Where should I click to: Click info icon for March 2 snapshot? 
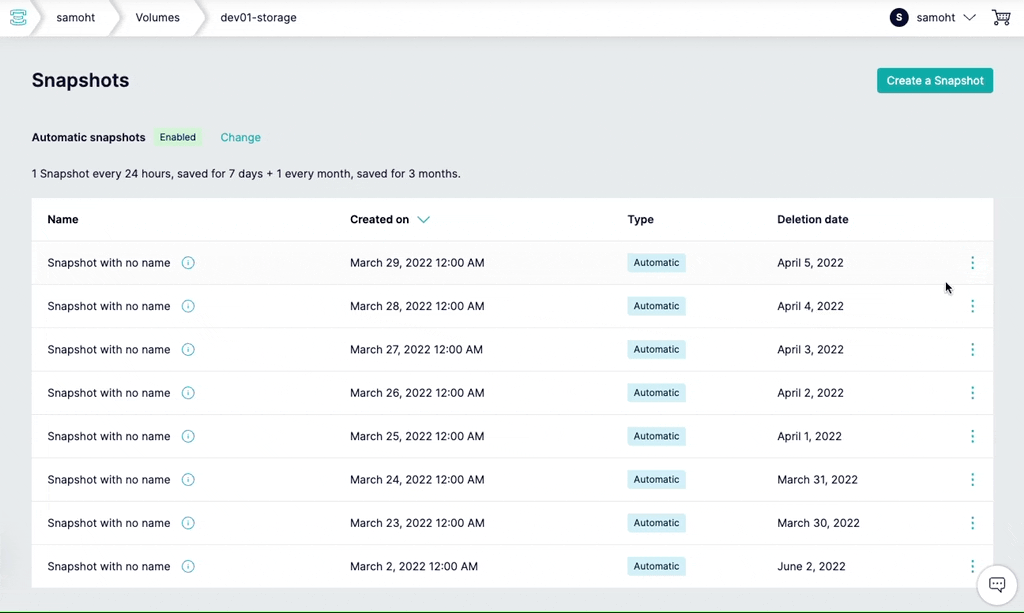(x=188, y=567)
